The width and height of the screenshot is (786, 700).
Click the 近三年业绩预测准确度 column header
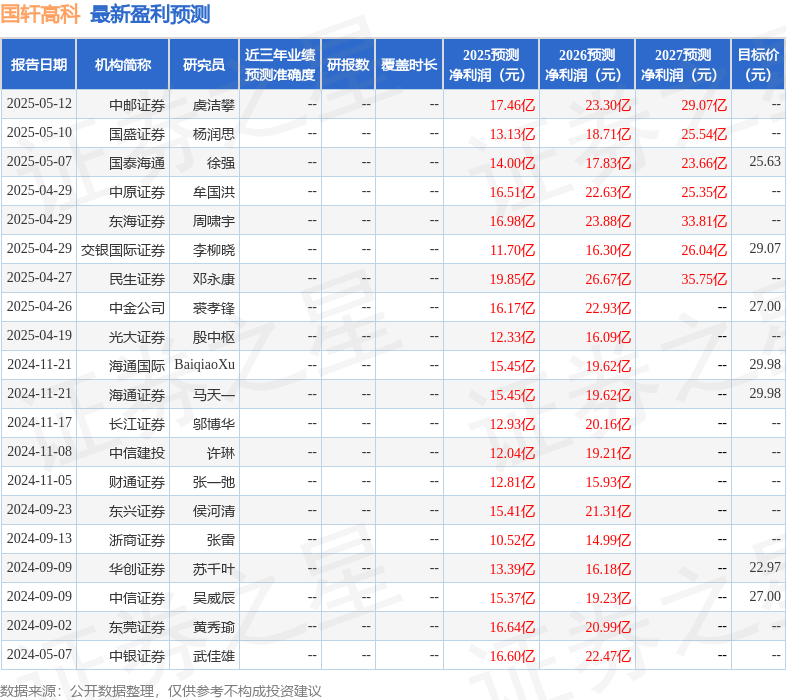(280, 65)
